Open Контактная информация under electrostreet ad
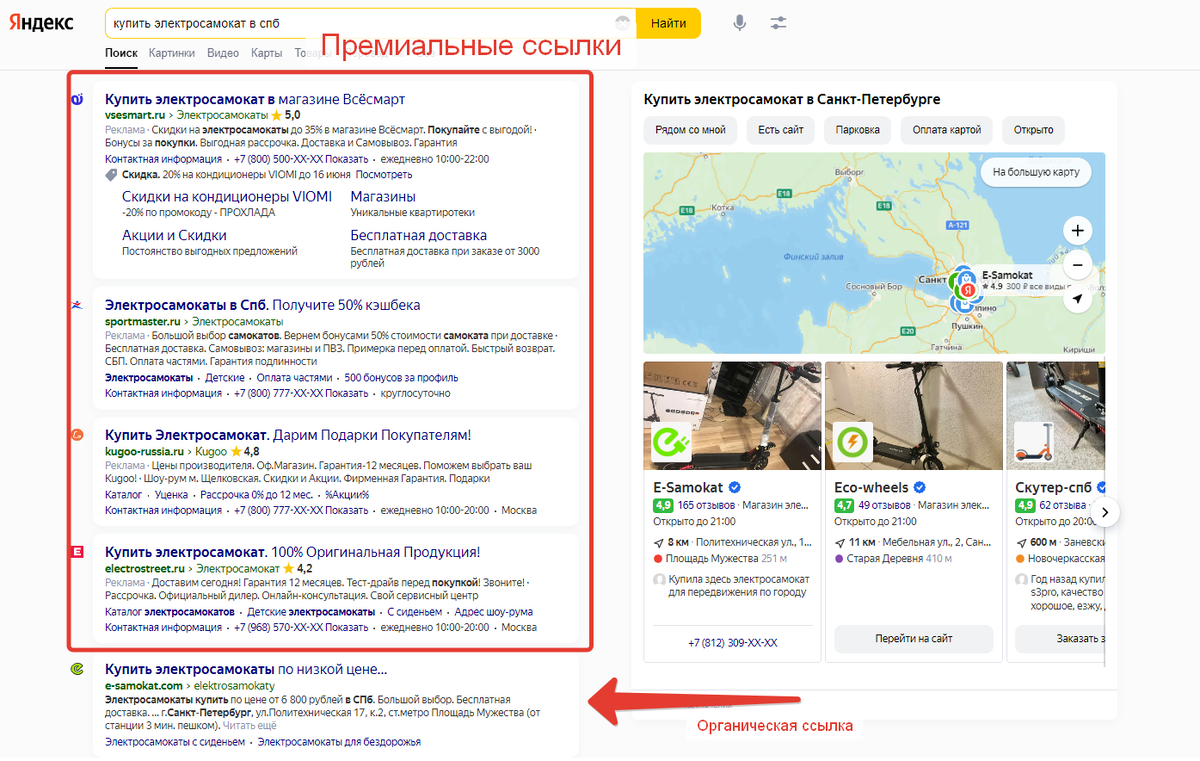 point(163,627)
